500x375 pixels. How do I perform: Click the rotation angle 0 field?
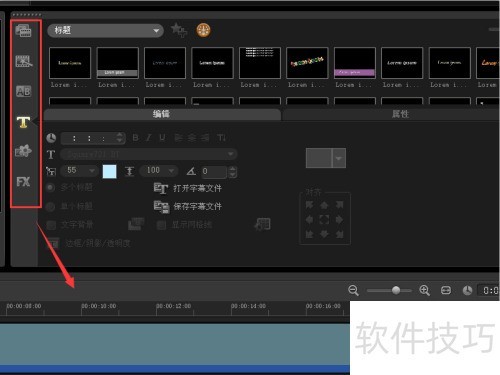coord(215,172)
